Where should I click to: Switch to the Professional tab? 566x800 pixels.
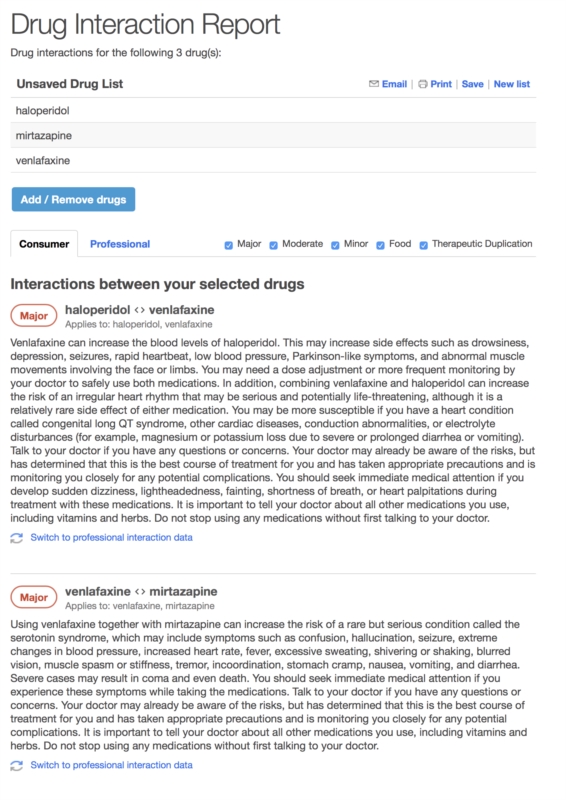click(120, 244)
